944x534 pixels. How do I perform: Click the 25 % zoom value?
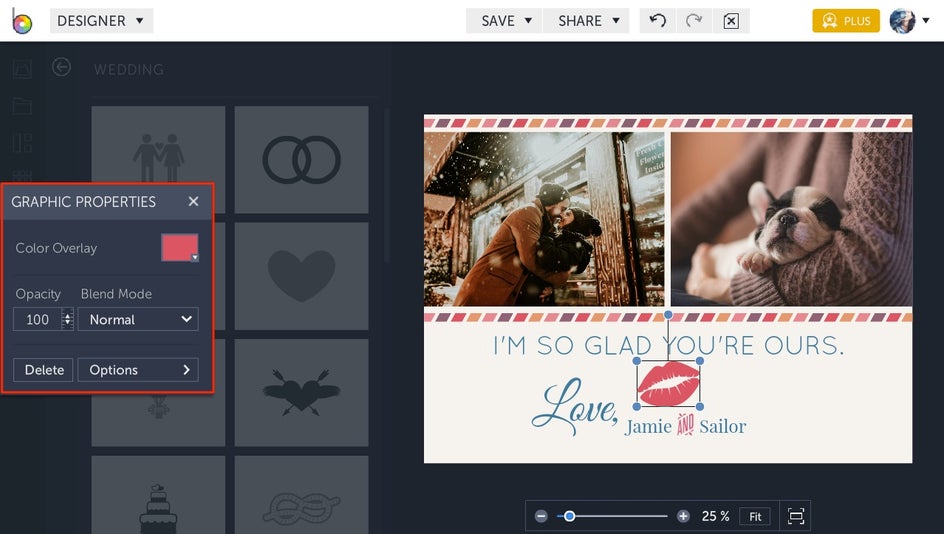(715, 516)
